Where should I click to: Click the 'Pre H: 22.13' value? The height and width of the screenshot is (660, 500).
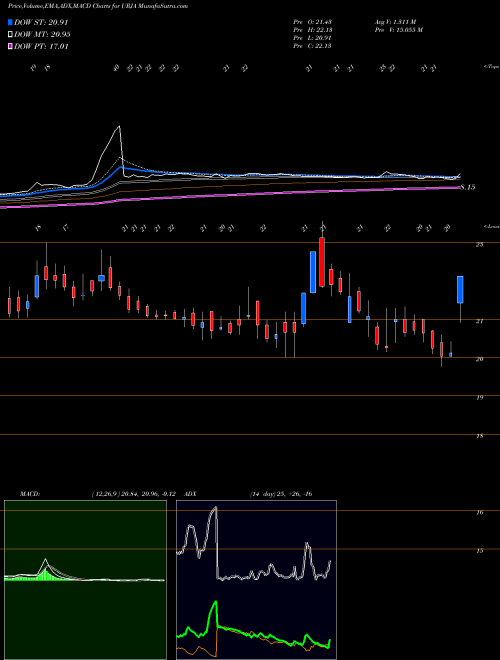(312, 30)
